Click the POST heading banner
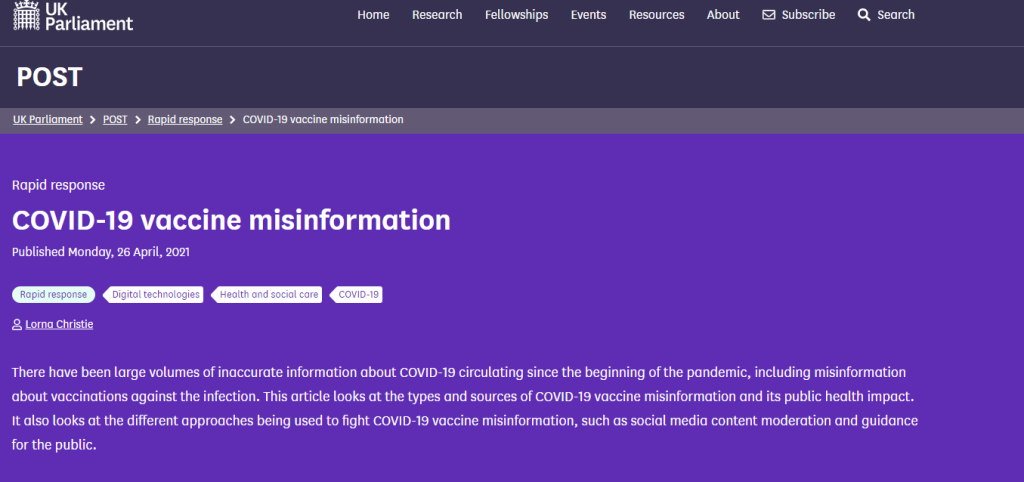Viewport: 1024px width, 482px height. (49, 77)
